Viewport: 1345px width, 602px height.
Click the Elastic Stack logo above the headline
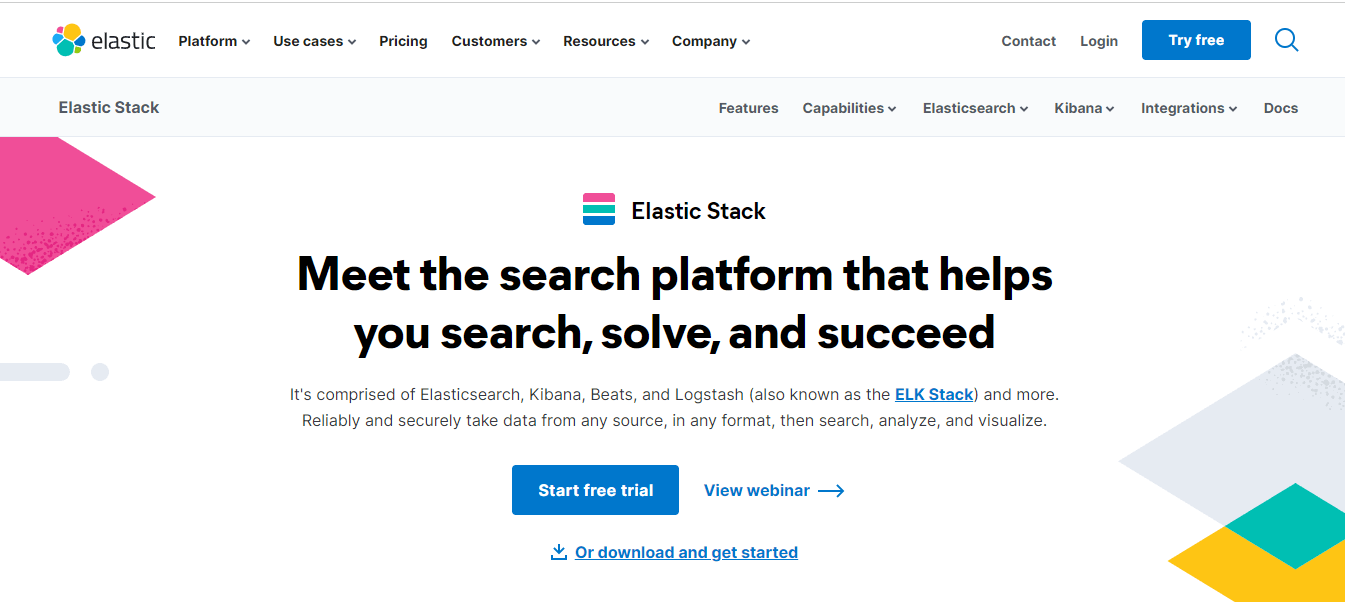[598, 210]
